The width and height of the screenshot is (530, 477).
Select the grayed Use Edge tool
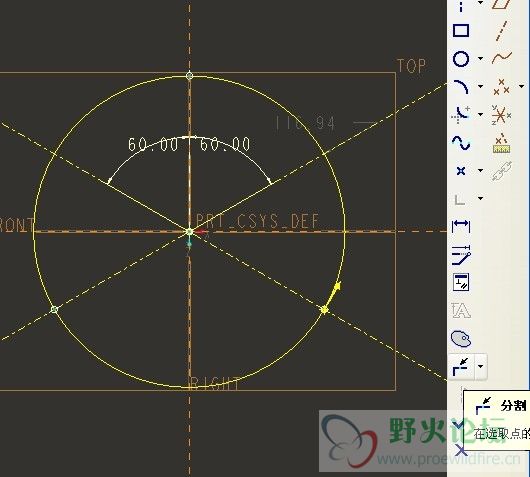click(459, 199)
